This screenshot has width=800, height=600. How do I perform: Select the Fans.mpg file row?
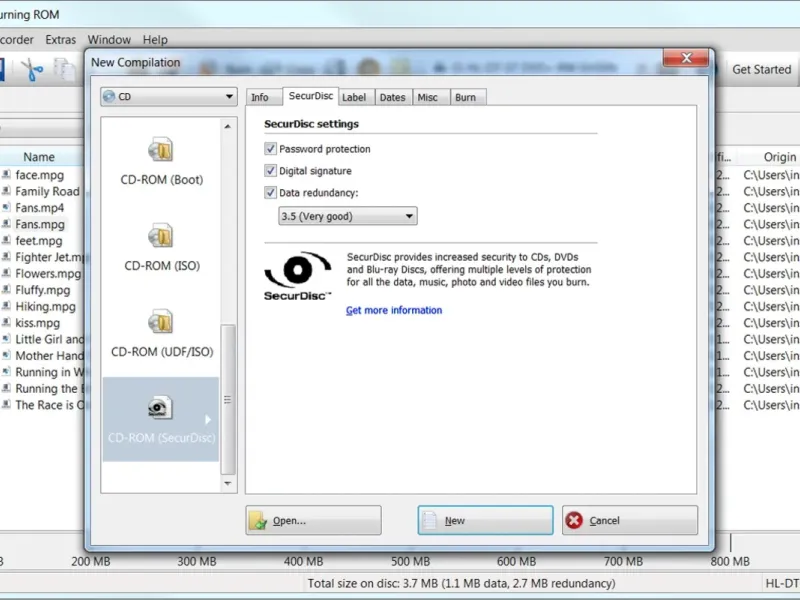(x=40, y=224)
